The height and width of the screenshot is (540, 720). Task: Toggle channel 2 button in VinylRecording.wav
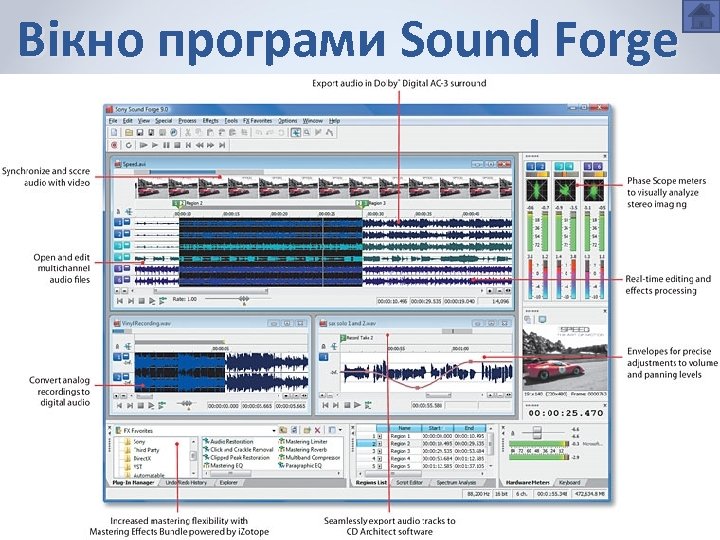coord(117,377)
